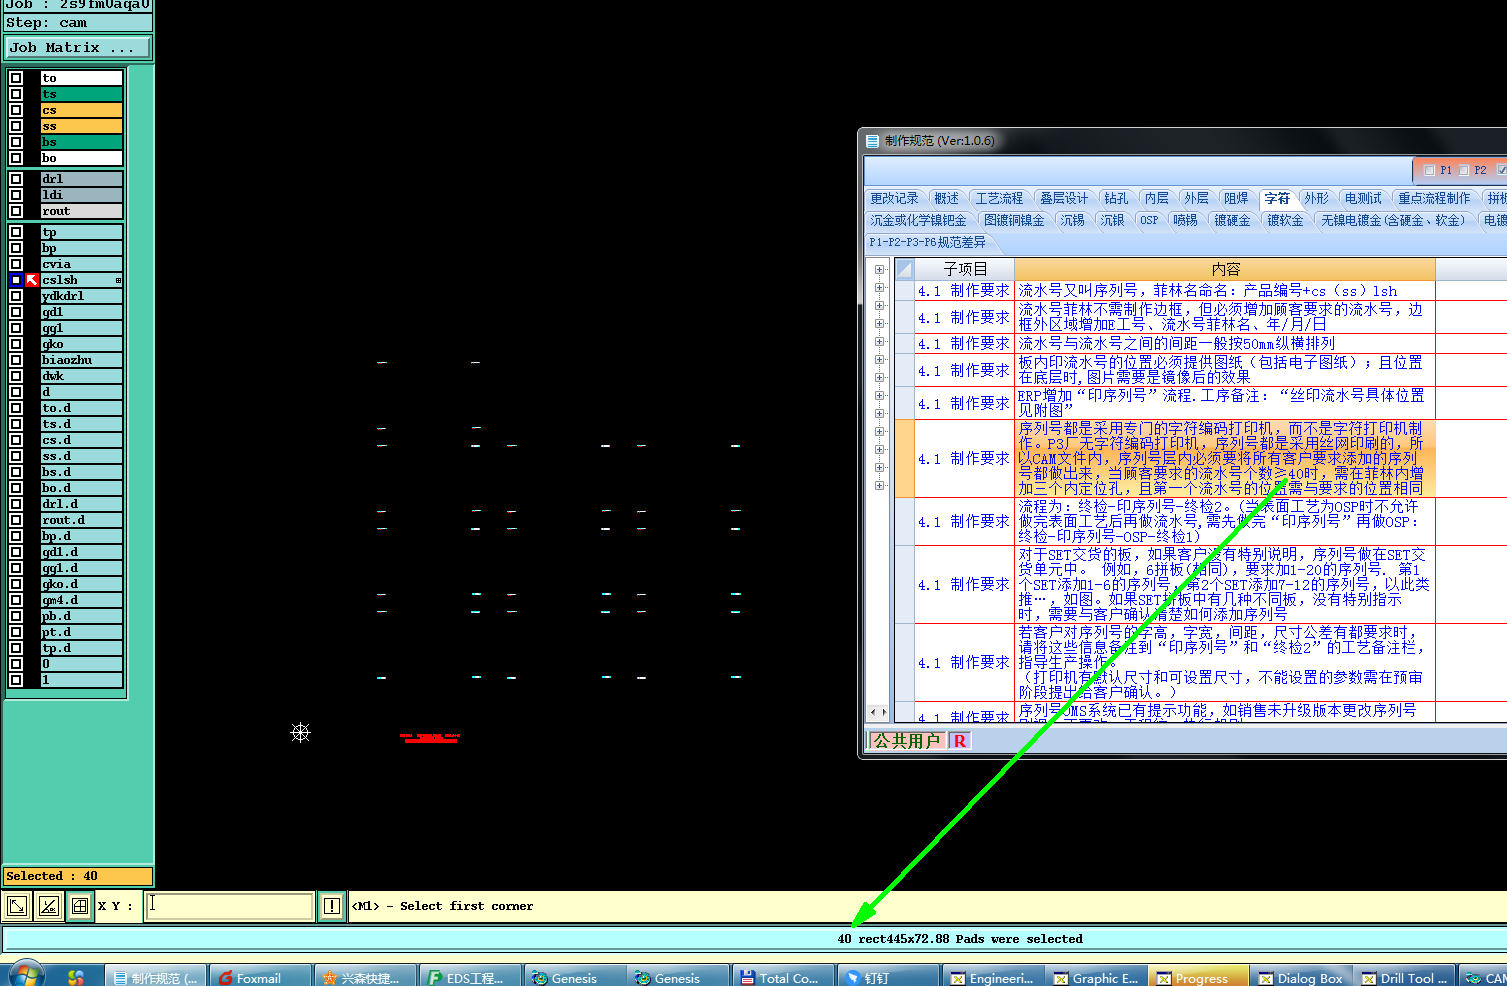Click the grid corner select-all cell
Viewport: 1507px width, 986px height.
(904, 269)
